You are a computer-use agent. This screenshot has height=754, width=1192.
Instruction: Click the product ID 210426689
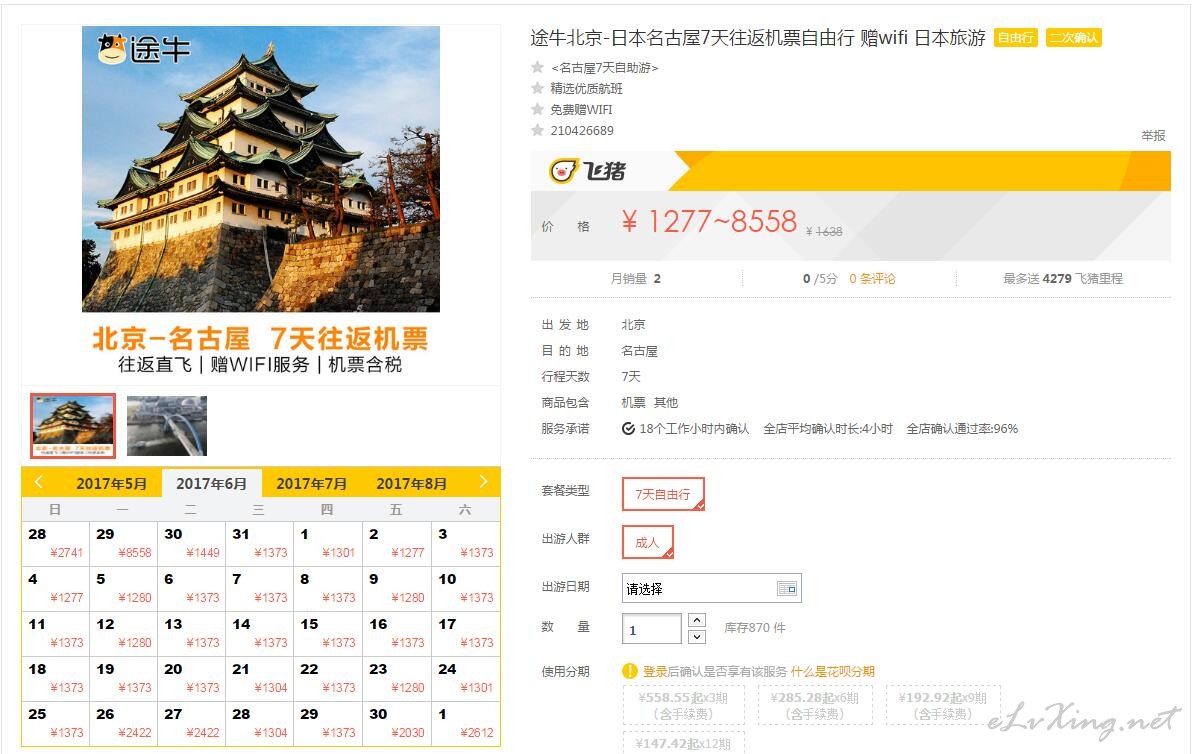(x=582, y=131)
